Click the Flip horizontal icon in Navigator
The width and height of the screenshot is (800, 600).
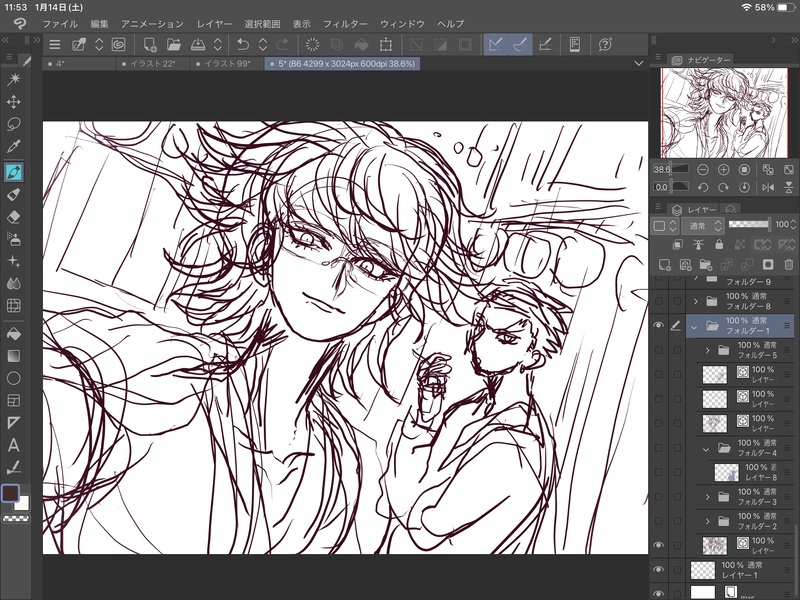tap(767, 187)
